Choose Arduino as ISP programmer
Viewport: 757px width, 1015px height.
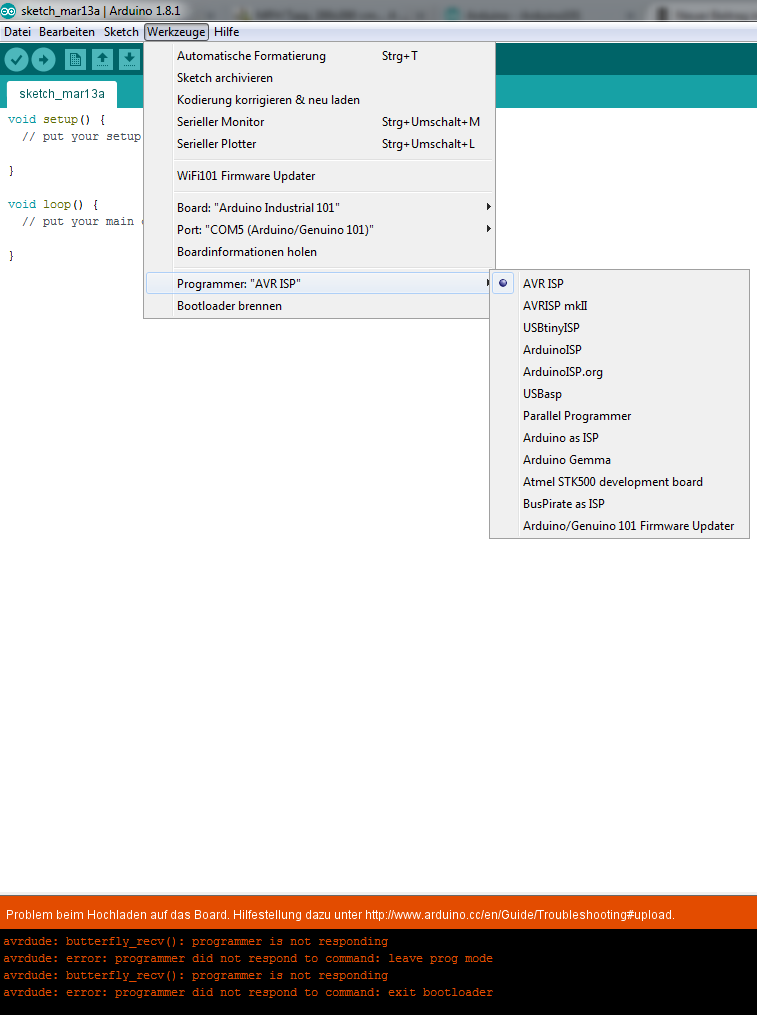[x=620, y=438]
